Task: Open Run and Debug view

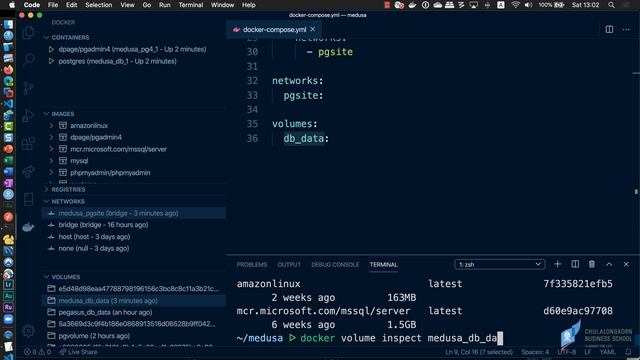Action: (28, 116)
